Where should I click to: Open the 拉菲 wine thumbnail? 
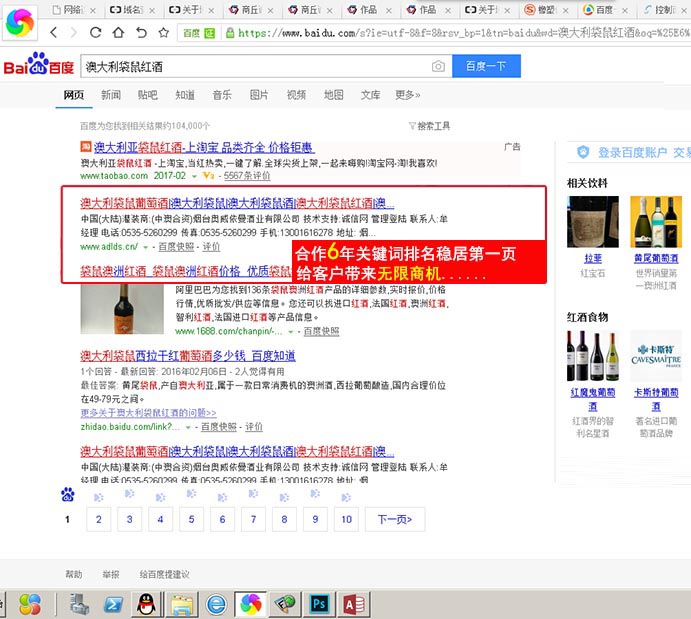coord(593,222)
